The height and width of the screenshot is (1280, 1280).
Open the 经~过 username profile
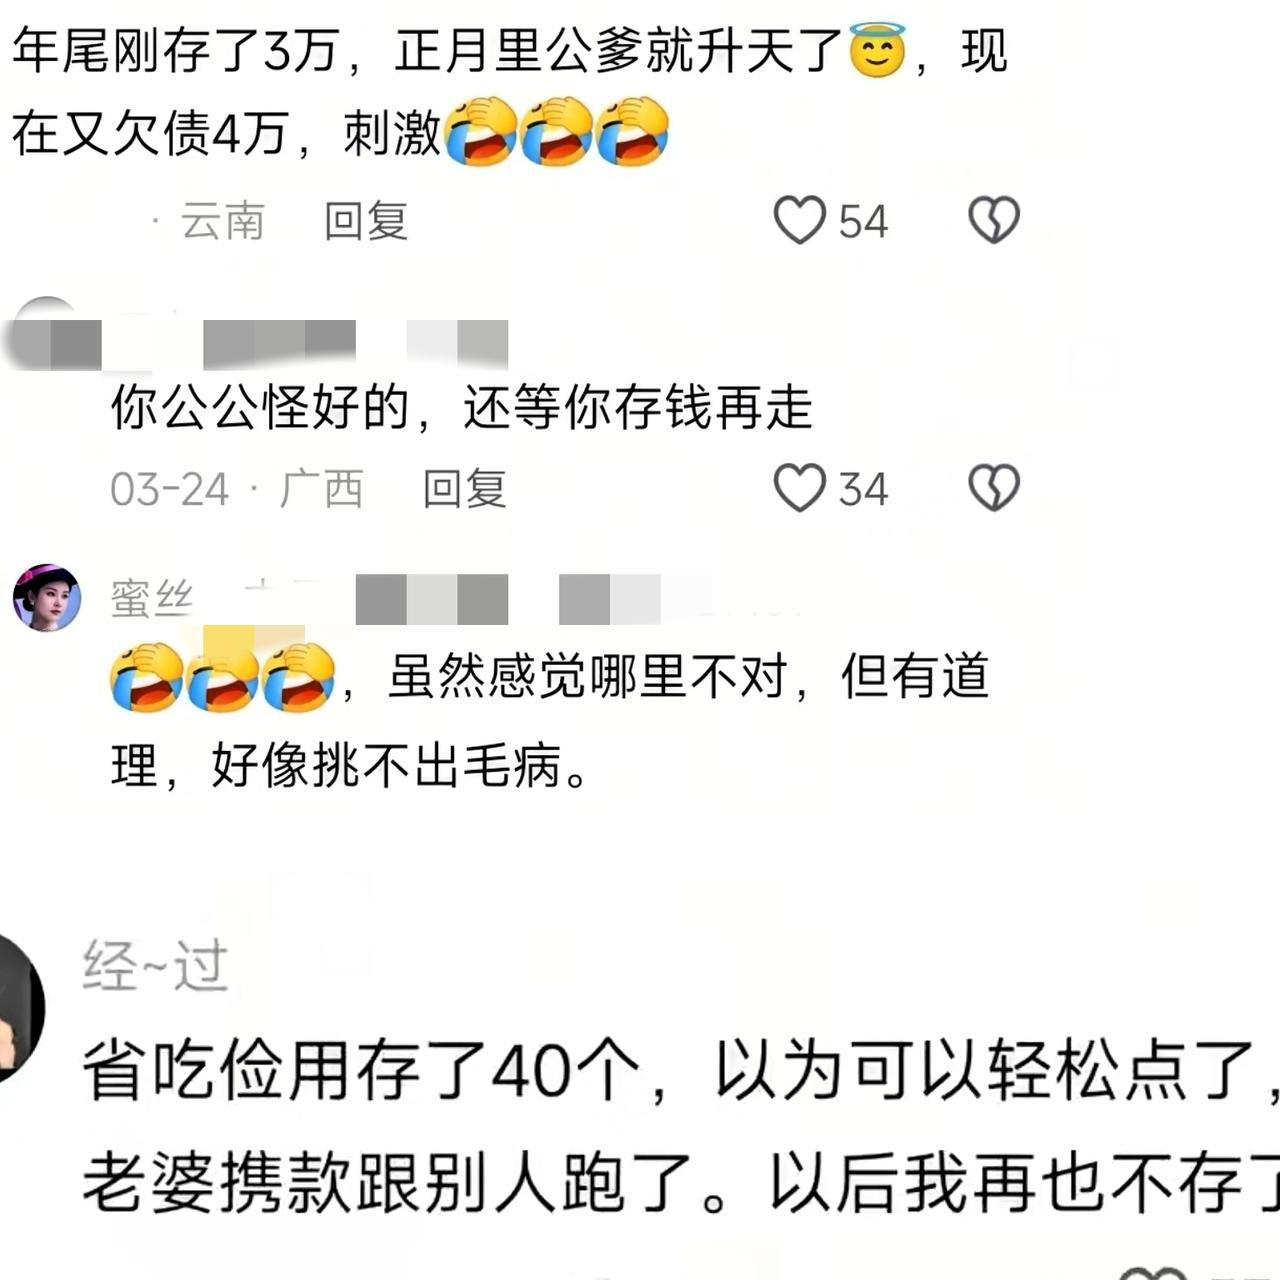156,966
